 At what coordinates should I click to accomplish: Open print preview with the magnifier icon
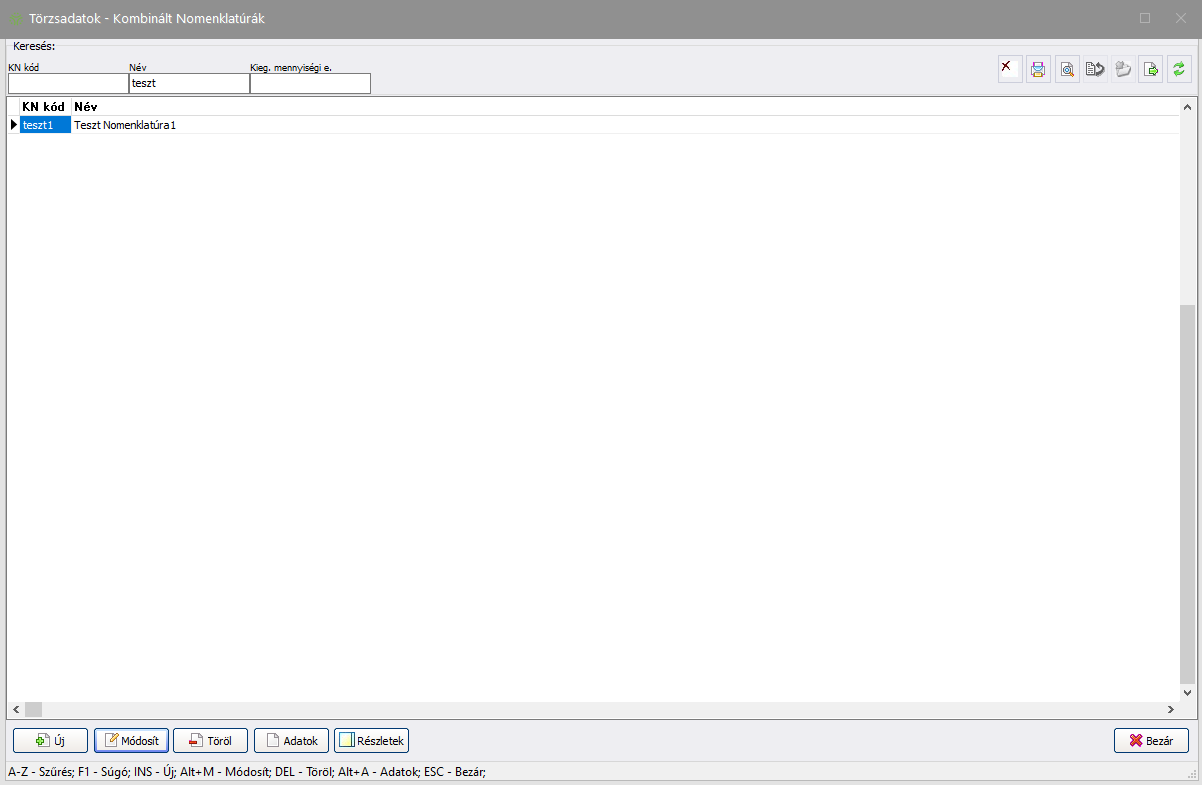click(x=1067, y=69)
